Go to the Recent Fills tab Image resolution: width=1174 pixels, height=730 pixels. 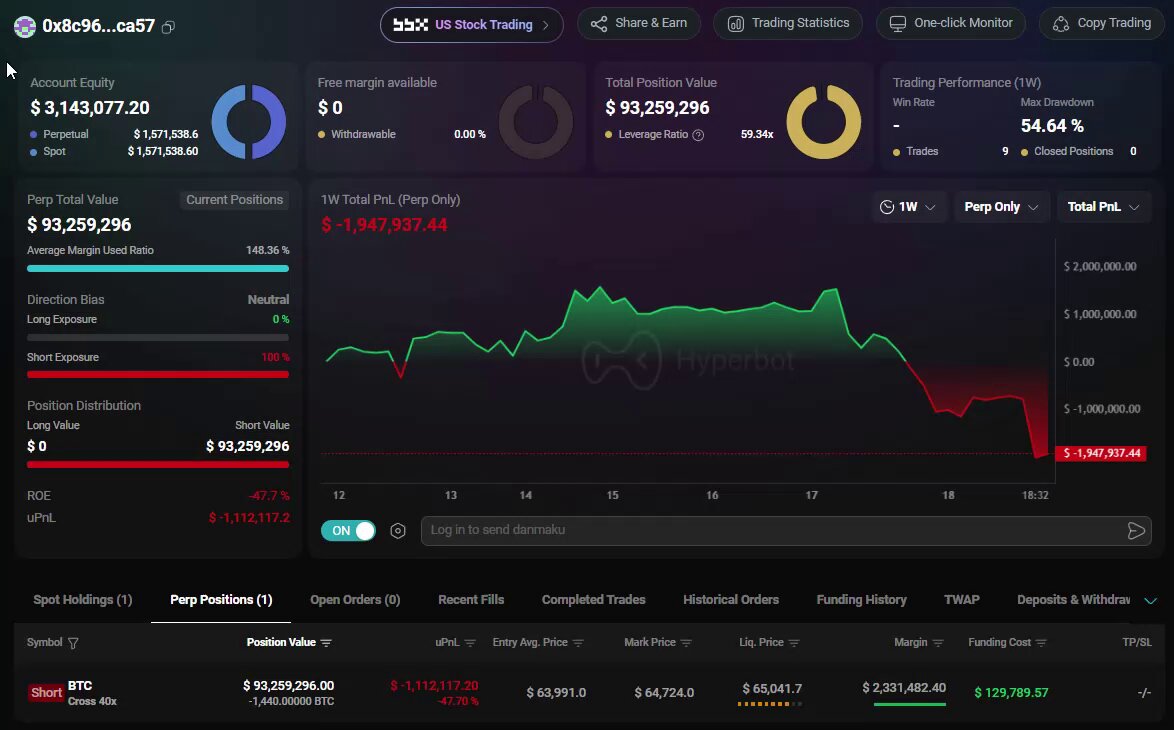point(471,600)
